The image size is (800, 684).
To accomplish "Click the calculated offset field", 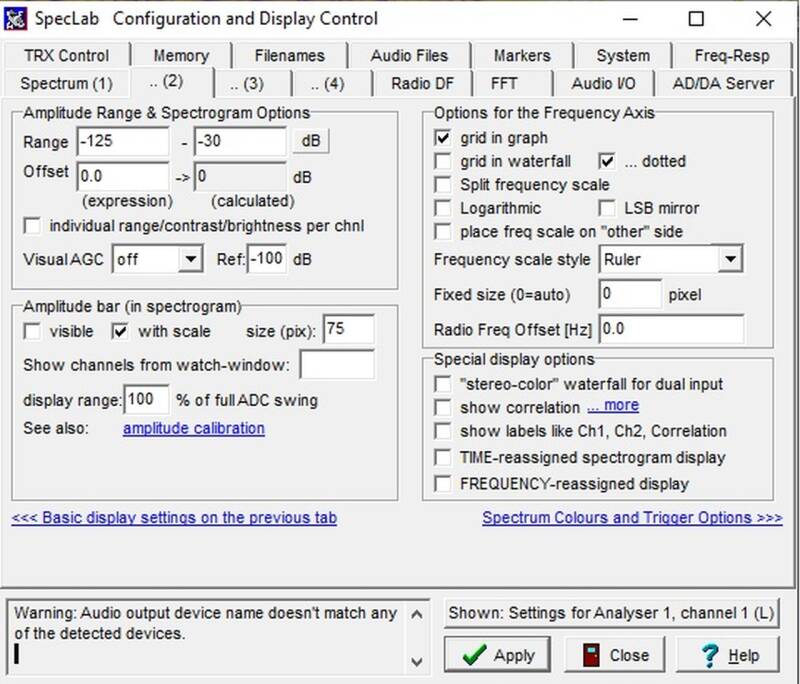I will (x=240, y=176).
